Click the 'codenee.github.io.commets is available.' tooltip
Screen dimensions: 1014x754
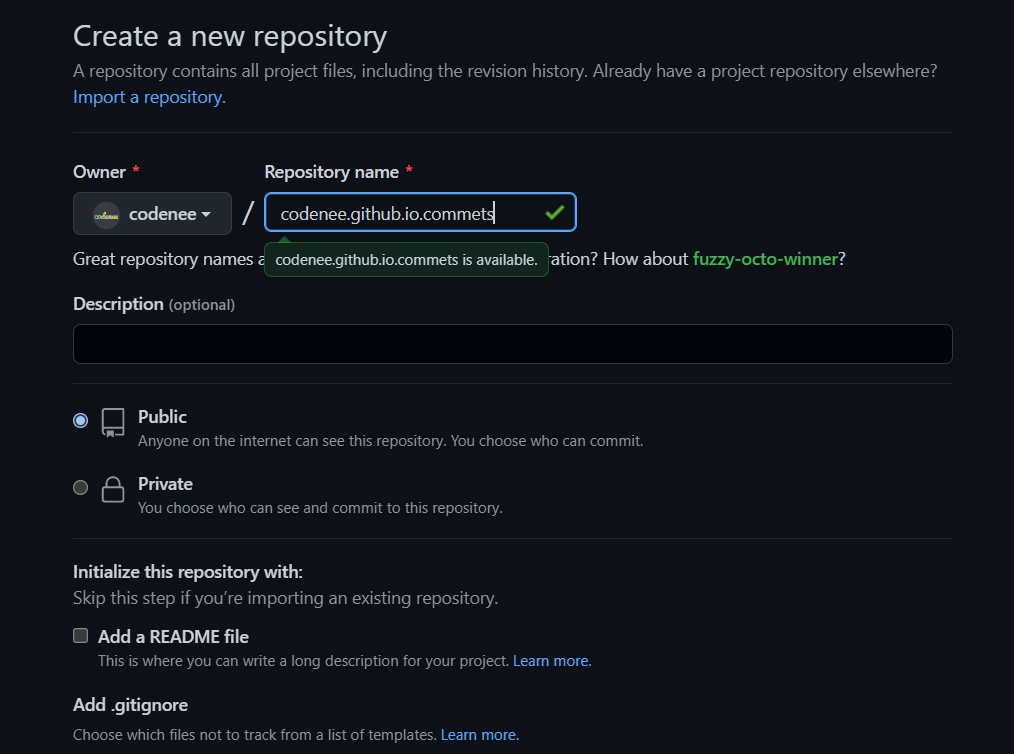(406, 260)
